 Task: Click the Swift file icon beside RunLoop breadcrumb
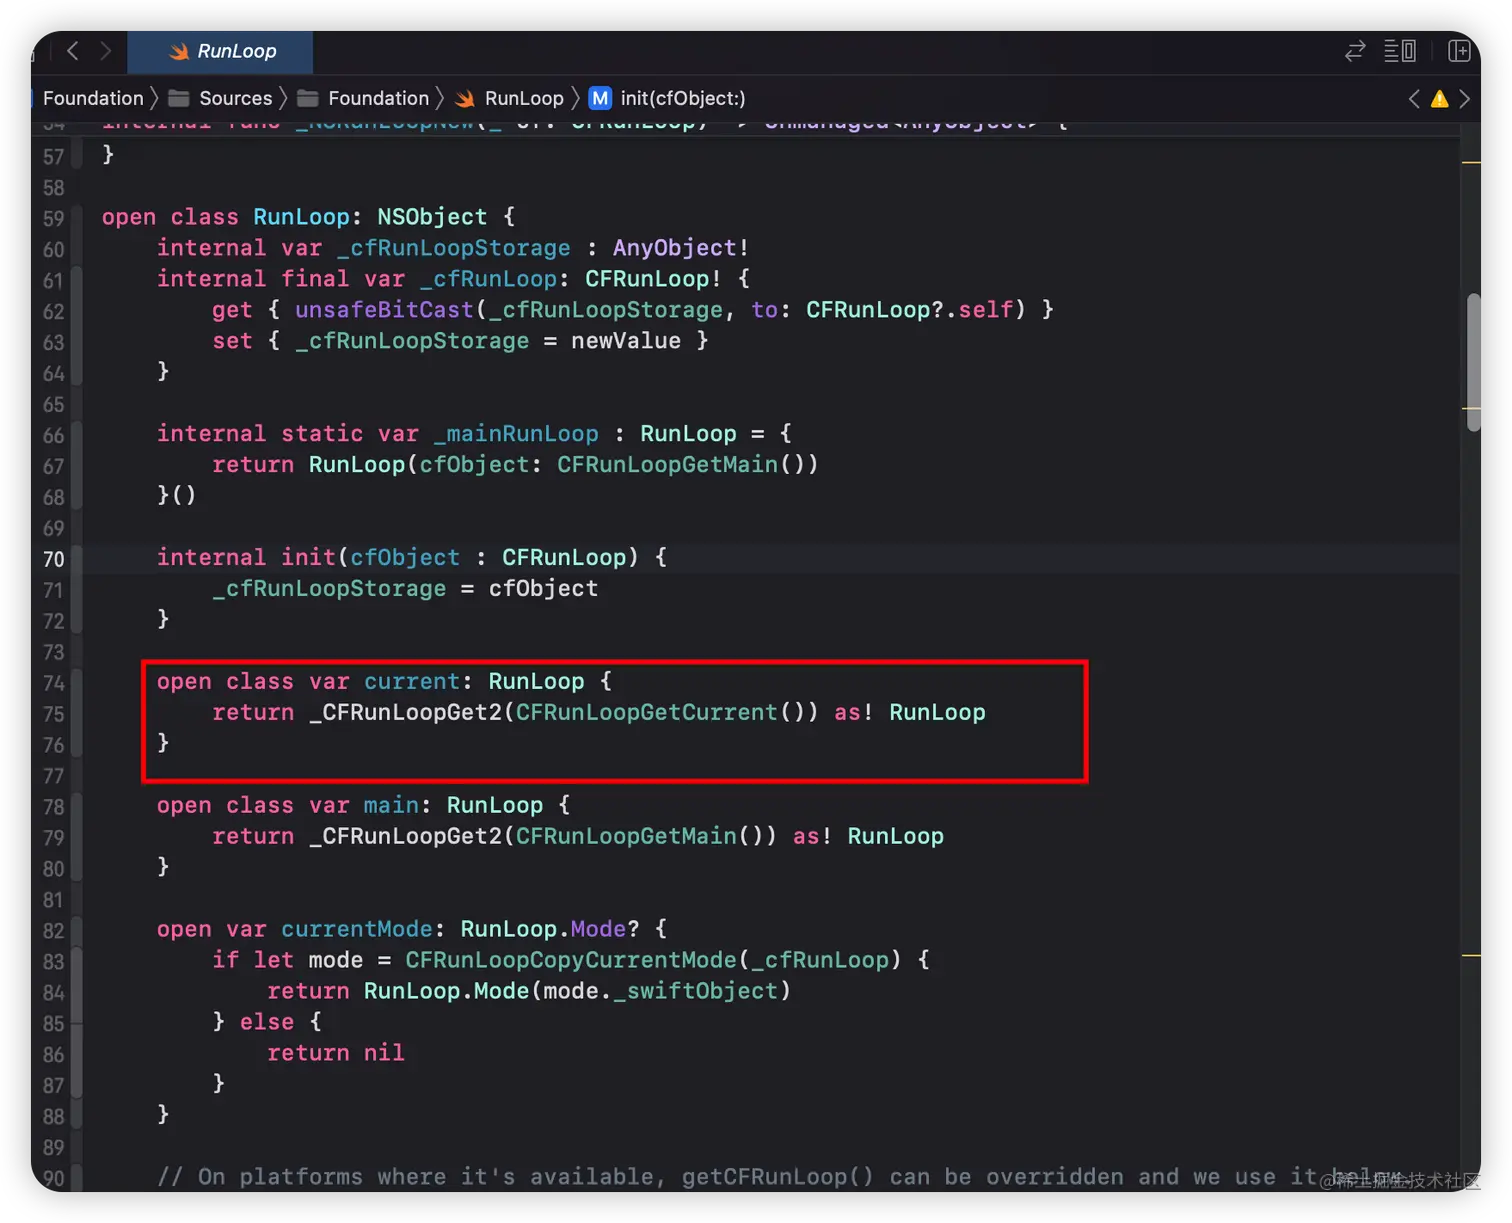[465, 98]
